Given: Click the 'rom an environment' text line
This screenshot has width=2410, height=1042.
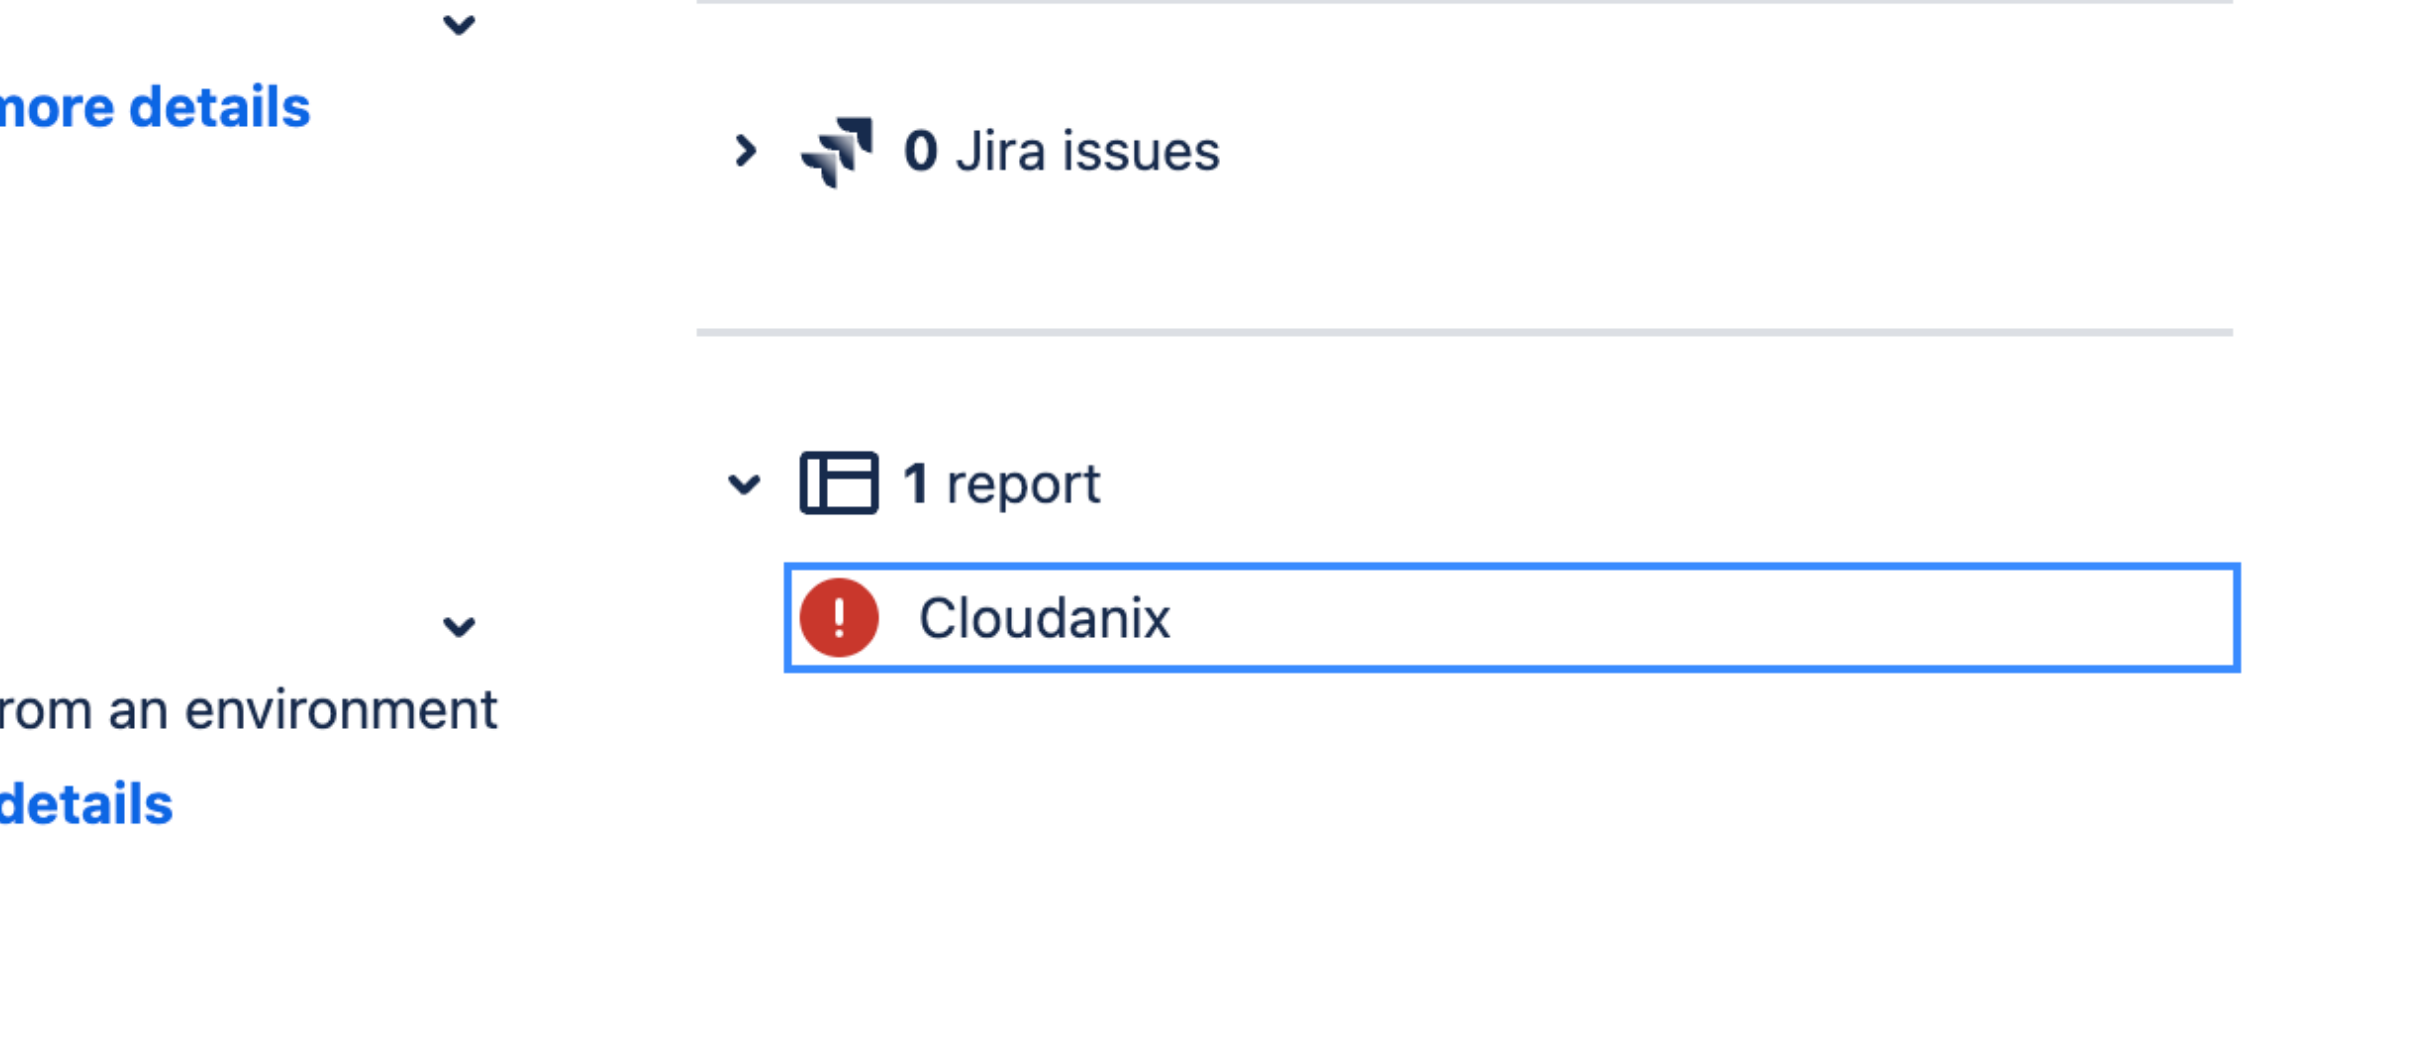Looking at the screenshot, I should [248, 710].
